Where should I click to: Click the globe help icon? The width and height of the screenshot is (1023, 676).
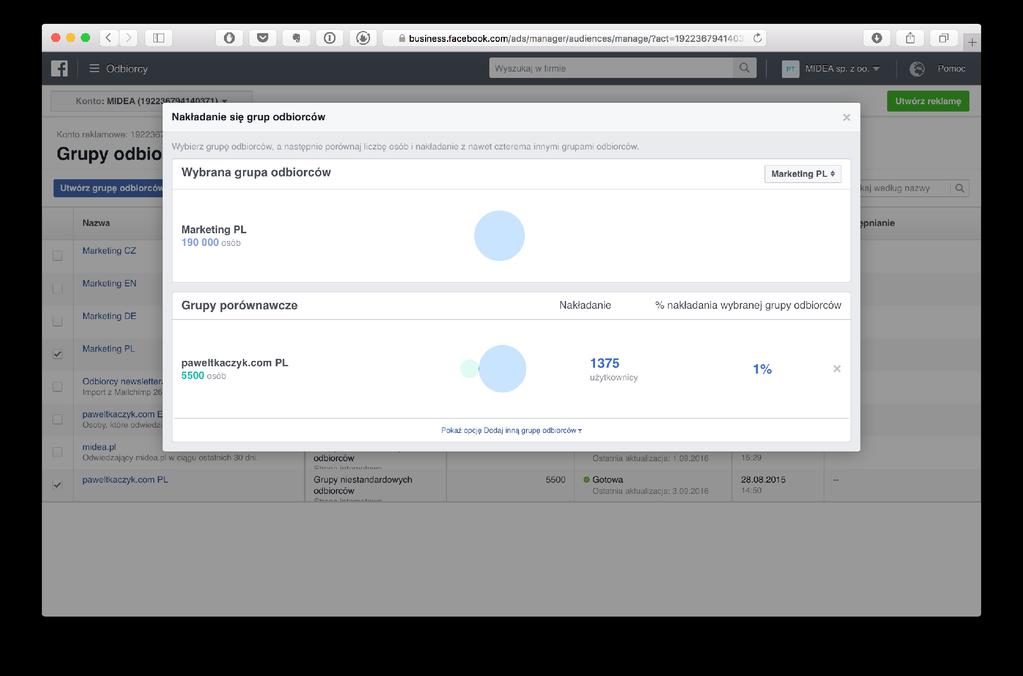tap(917, 69)
